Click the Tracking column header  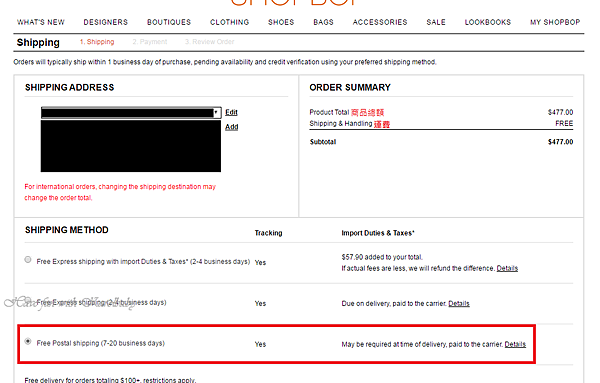click(268, 233)
